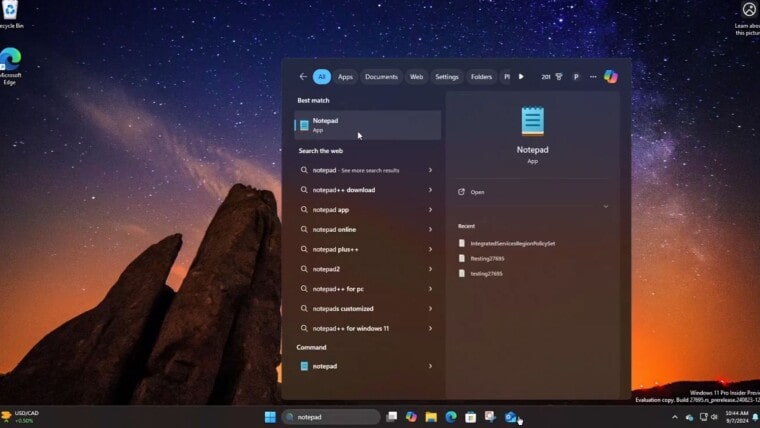Run the notepad command entry
Screen dimensions: 760x428
[x=367, y=366]
